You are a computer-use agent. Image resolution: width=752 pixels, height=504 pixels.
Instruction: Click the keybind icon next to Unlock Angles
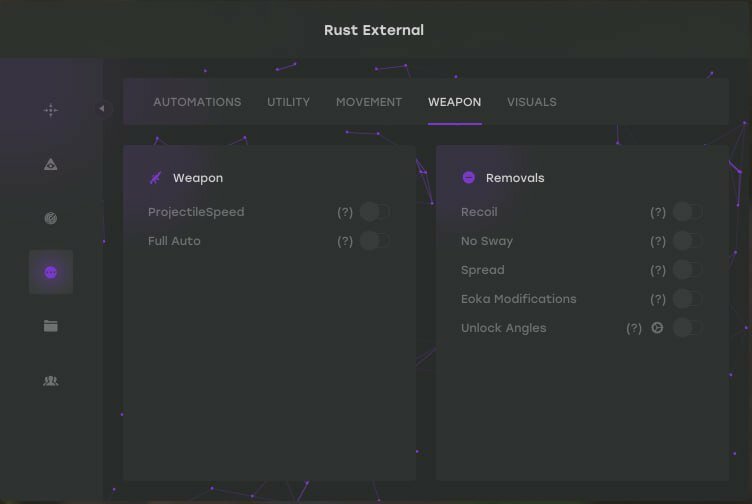657,328
